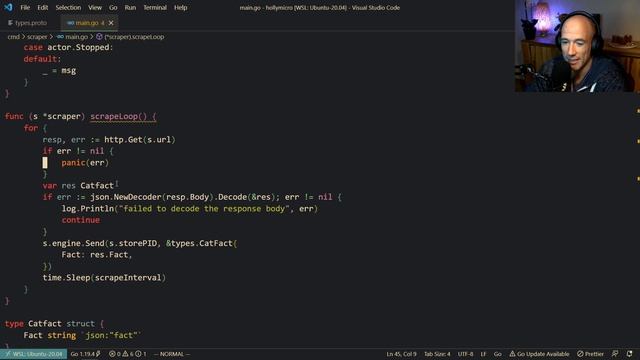Click the WSL: Ubuntu-20.04 remote indicator
The height and width of the screenshot is (360, 640).
tap(33, 354)
